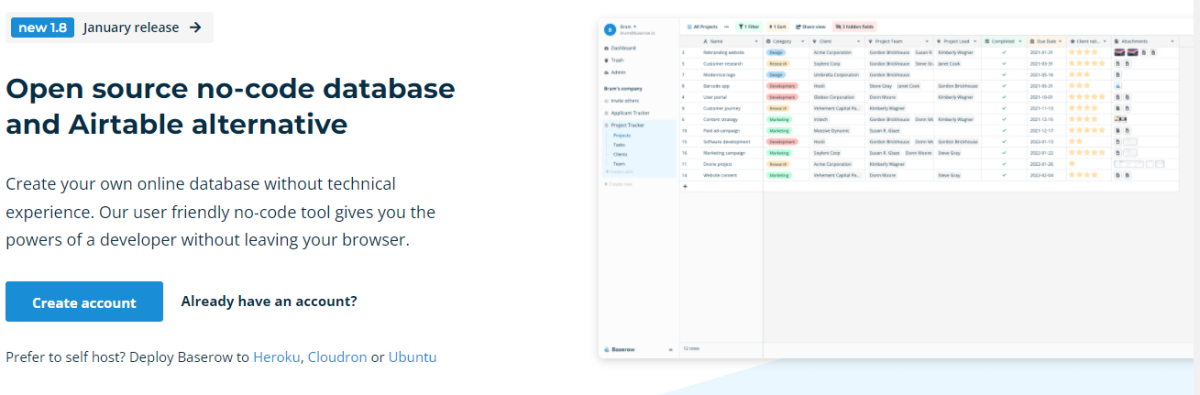Toggle Completed checkmark for Customer research row

(1004, 63)
